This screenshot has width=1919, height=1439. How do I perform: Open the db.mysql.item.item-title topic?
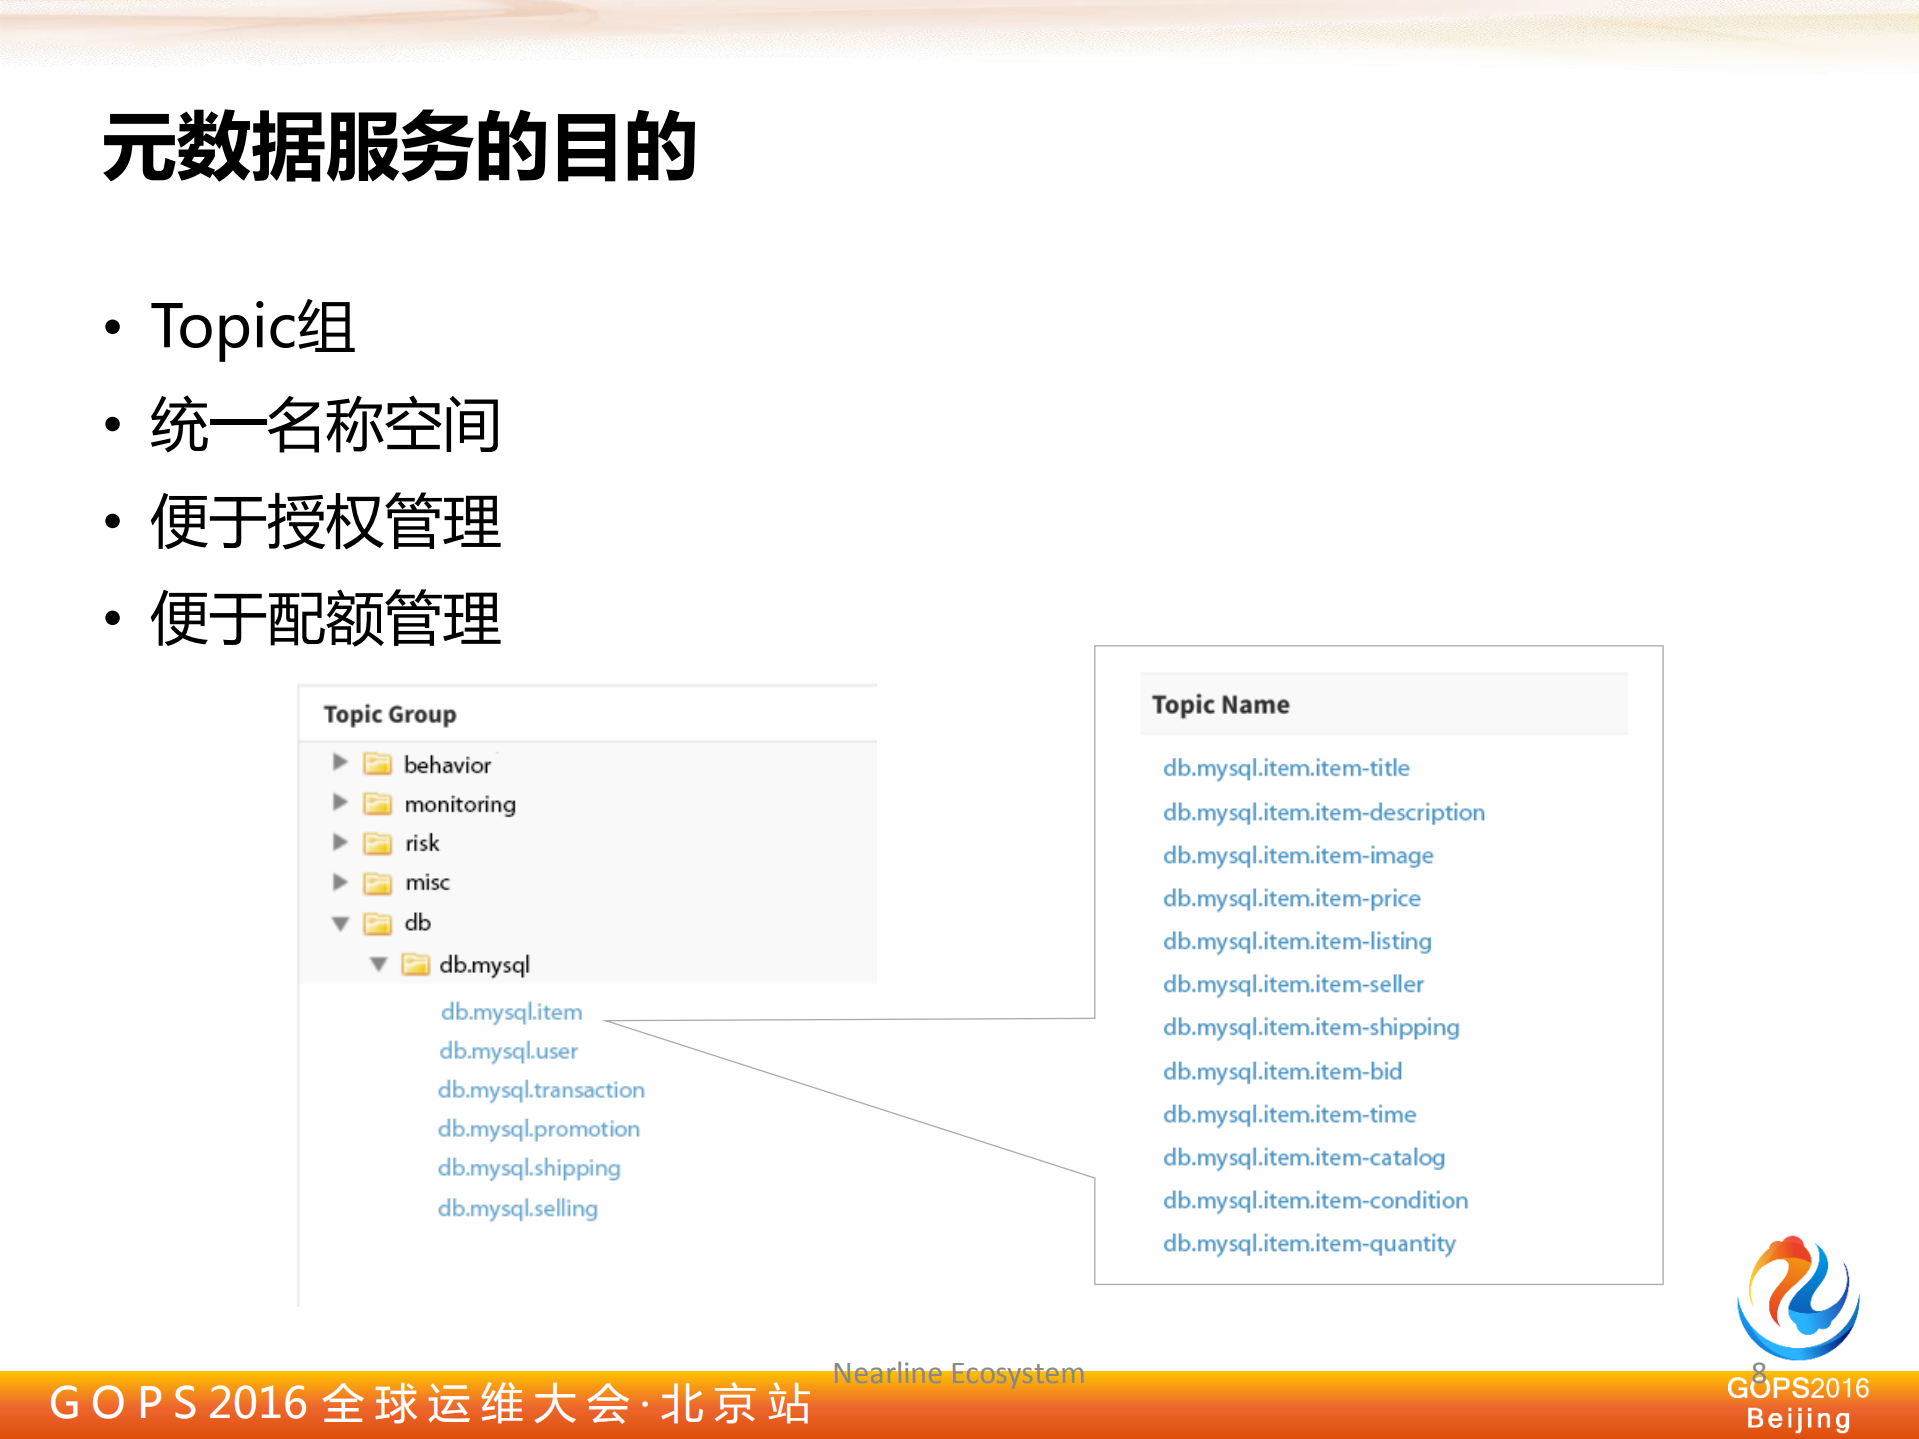click(1286, 767)
